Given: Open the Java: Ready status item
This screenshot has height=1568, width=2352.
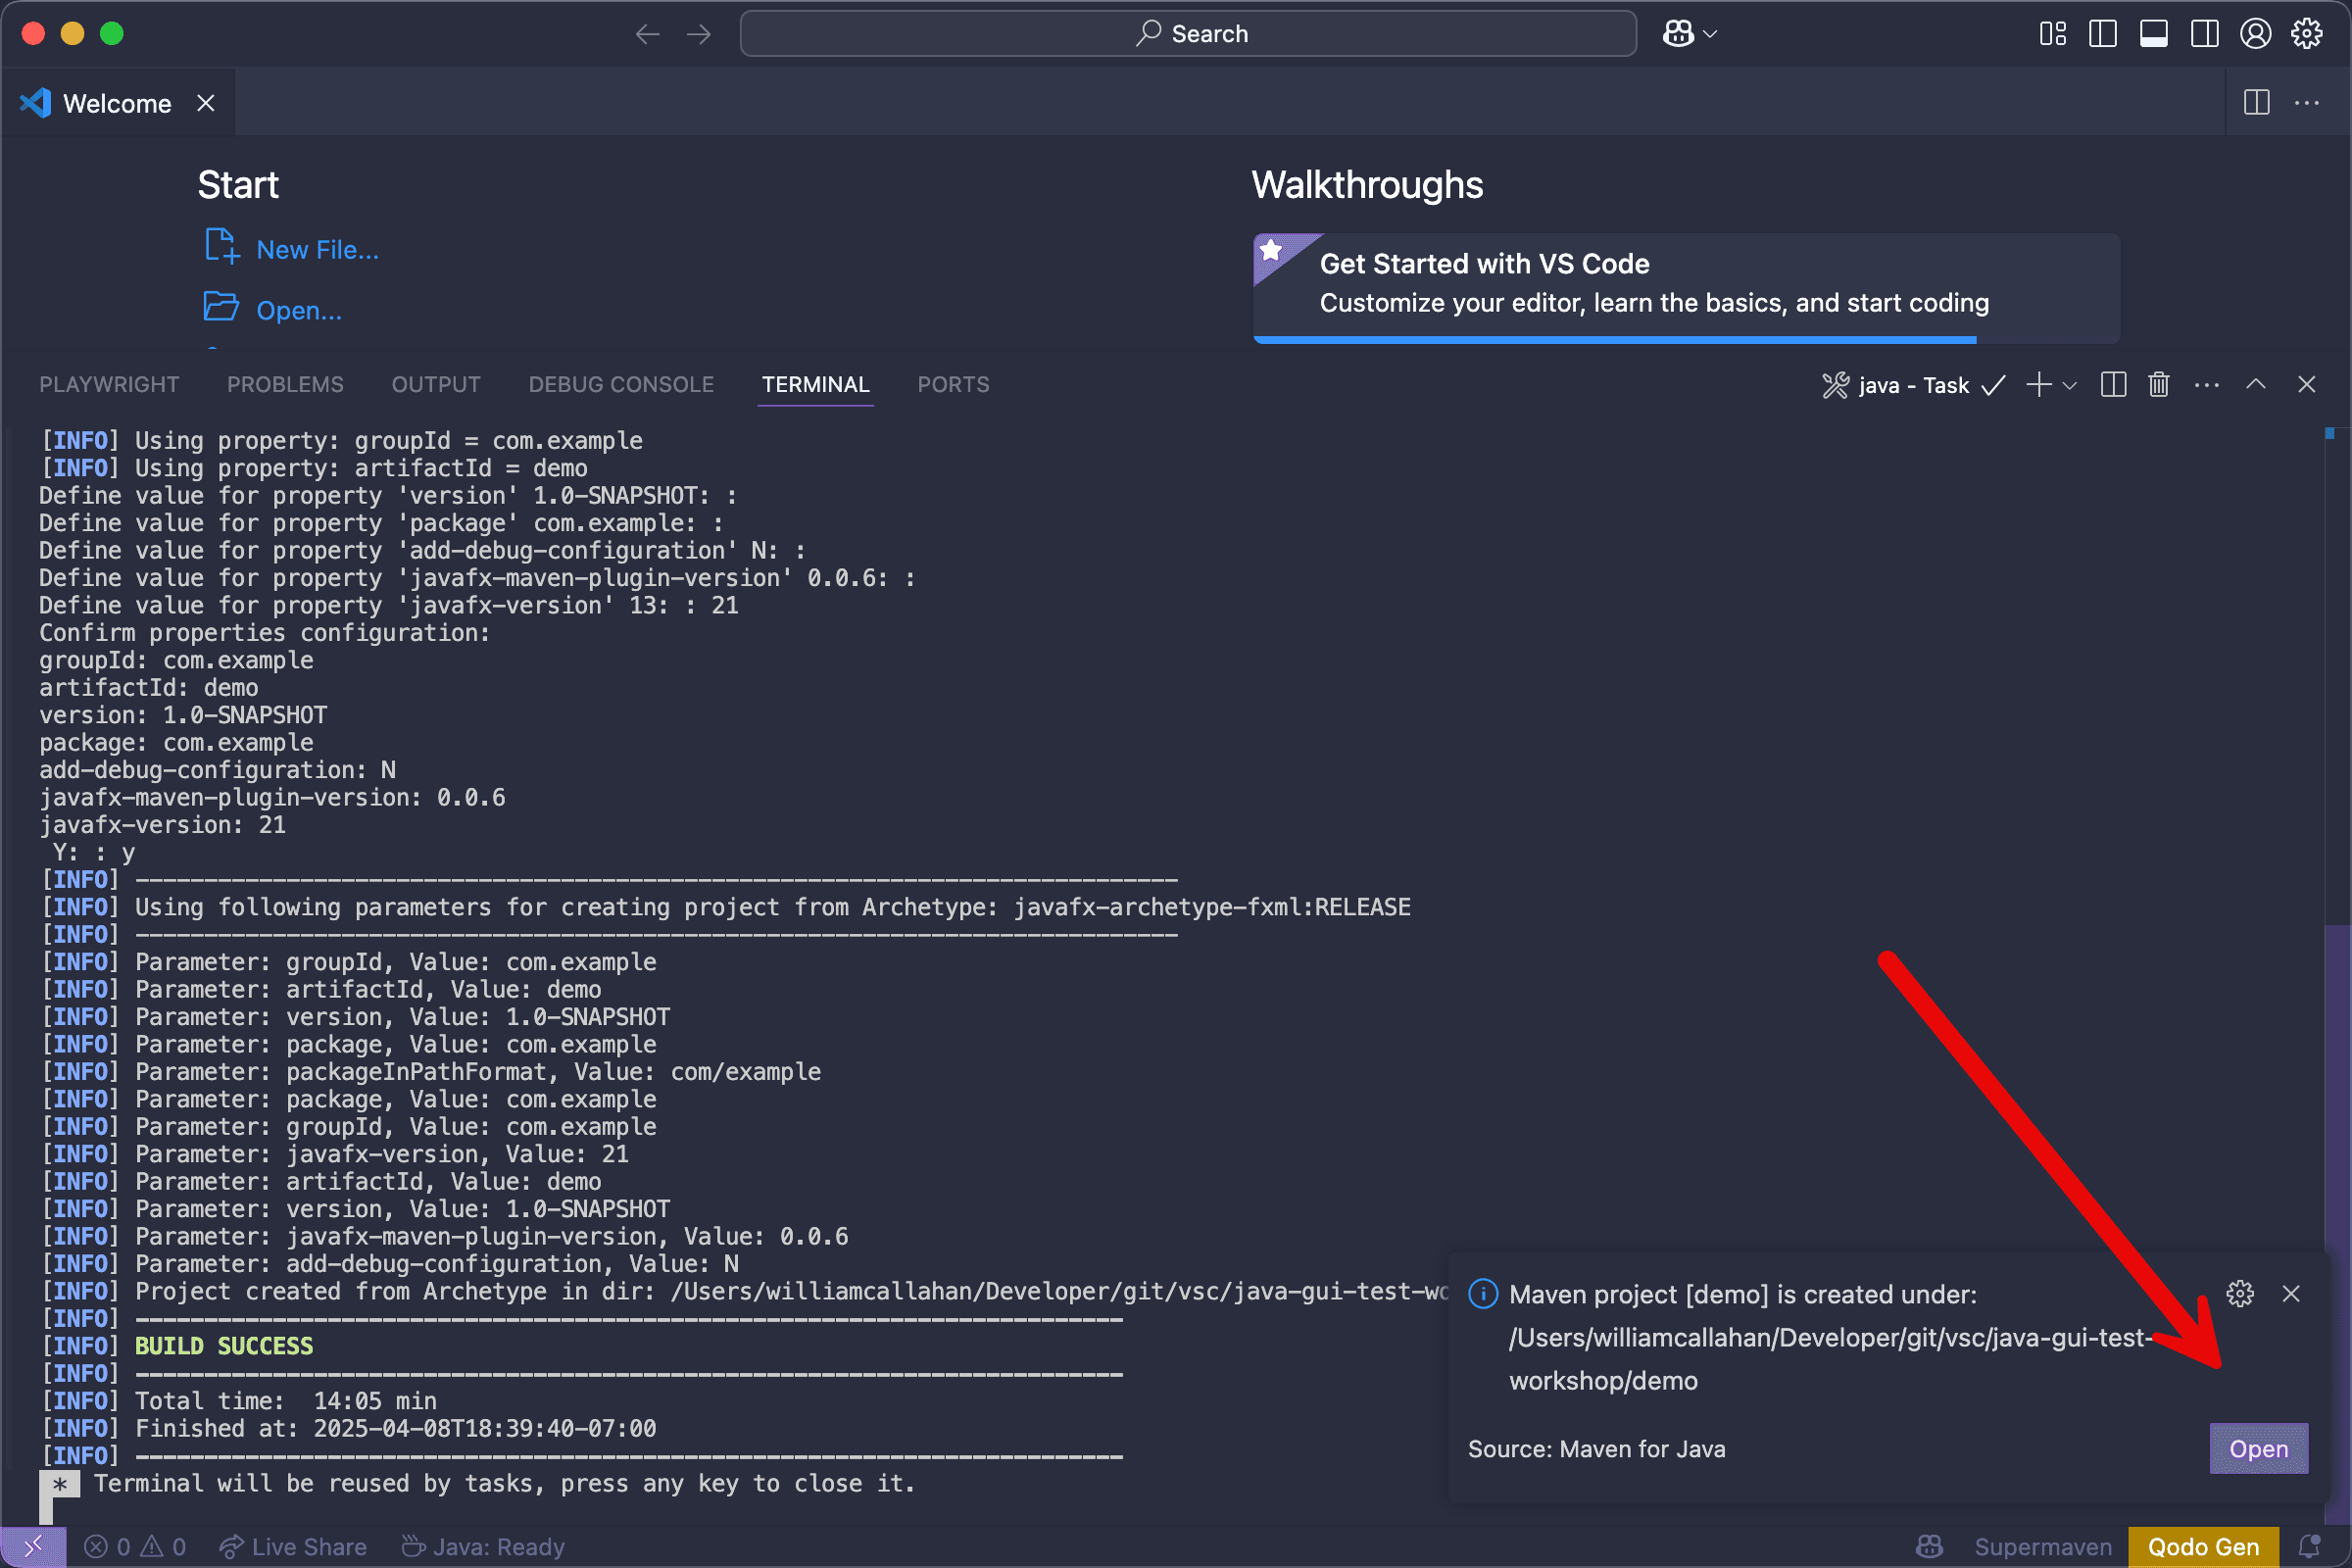Looking at the screenshot, I should pos(483,1546).
